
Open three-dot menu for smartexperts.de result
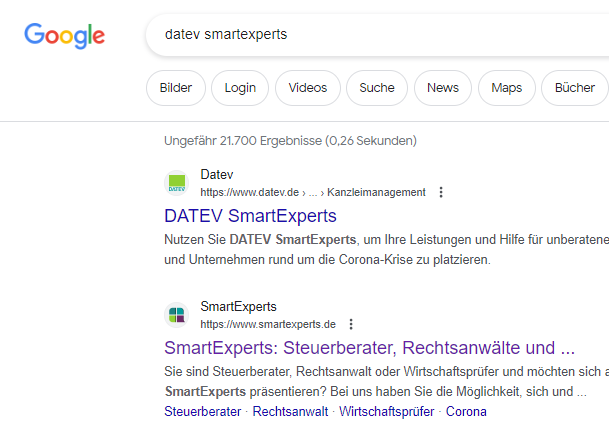tap(351, 324)
